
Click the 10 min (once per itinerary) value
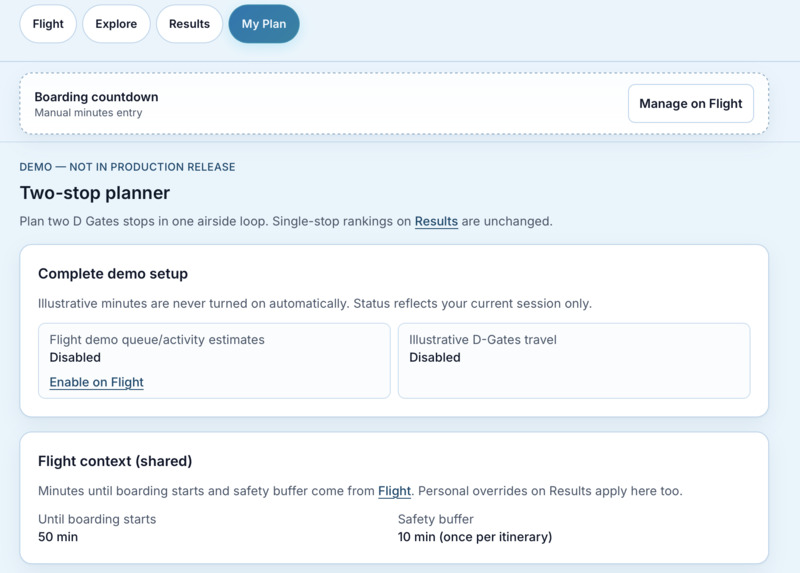[475, 537]
